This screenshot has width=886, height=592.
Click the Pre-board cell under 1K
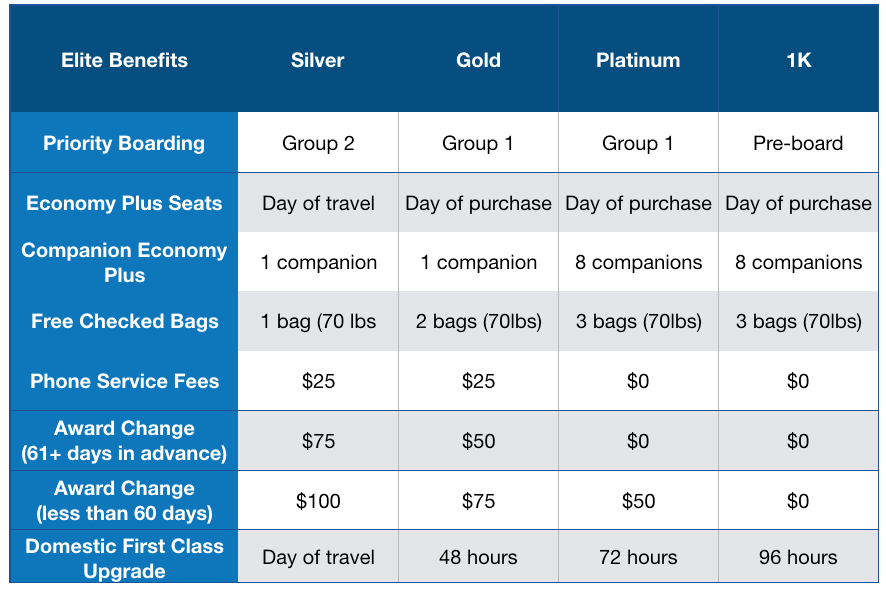pos(798,143)
